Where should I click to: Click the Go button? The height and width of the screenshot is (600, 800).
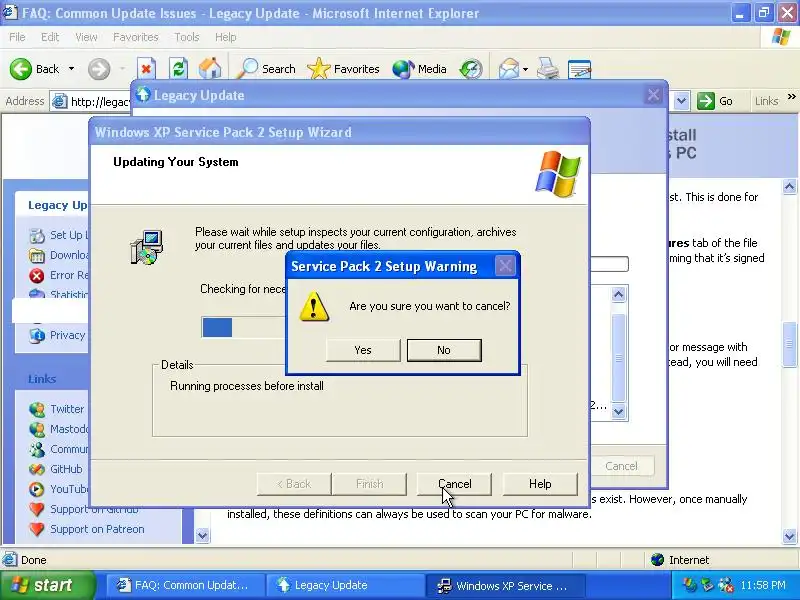click(715, 101)
